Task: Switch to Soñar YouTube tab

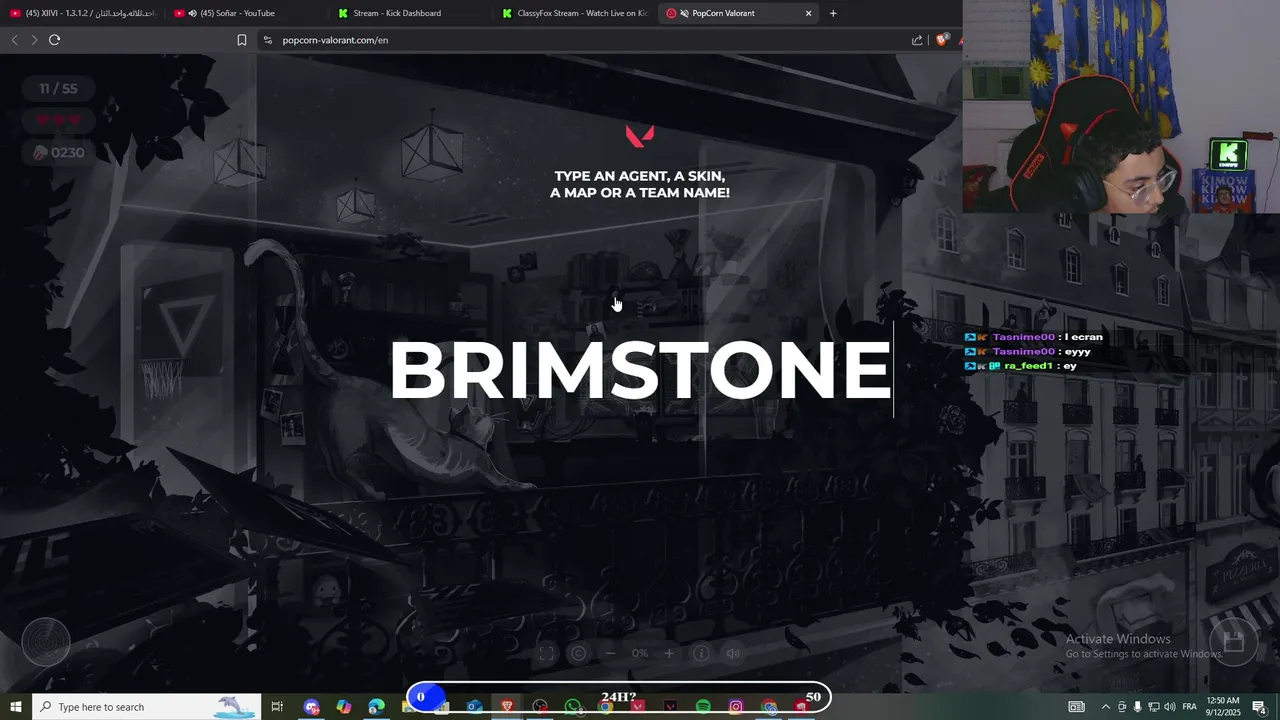Action: (246, 13)
